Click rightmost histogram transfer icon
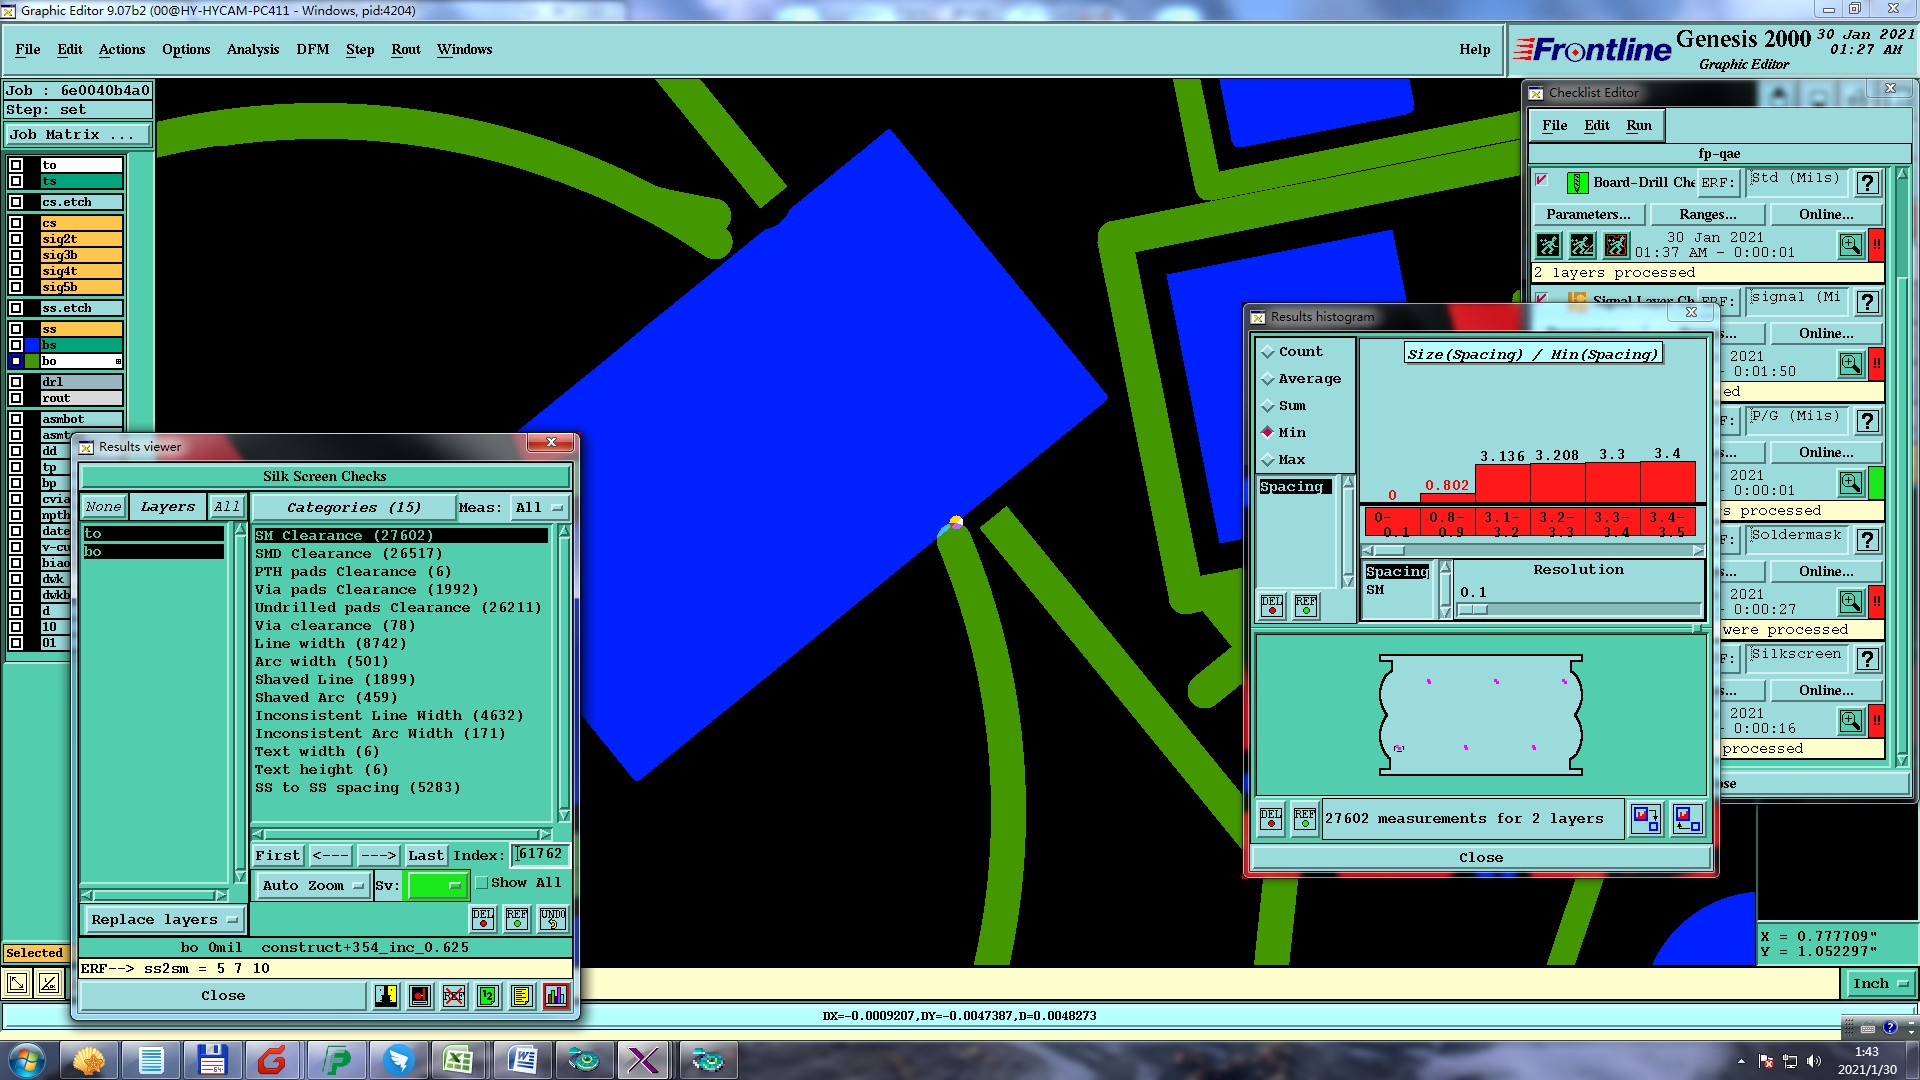Viewport: 1920px width, 1080px height. pos(1686,819)
